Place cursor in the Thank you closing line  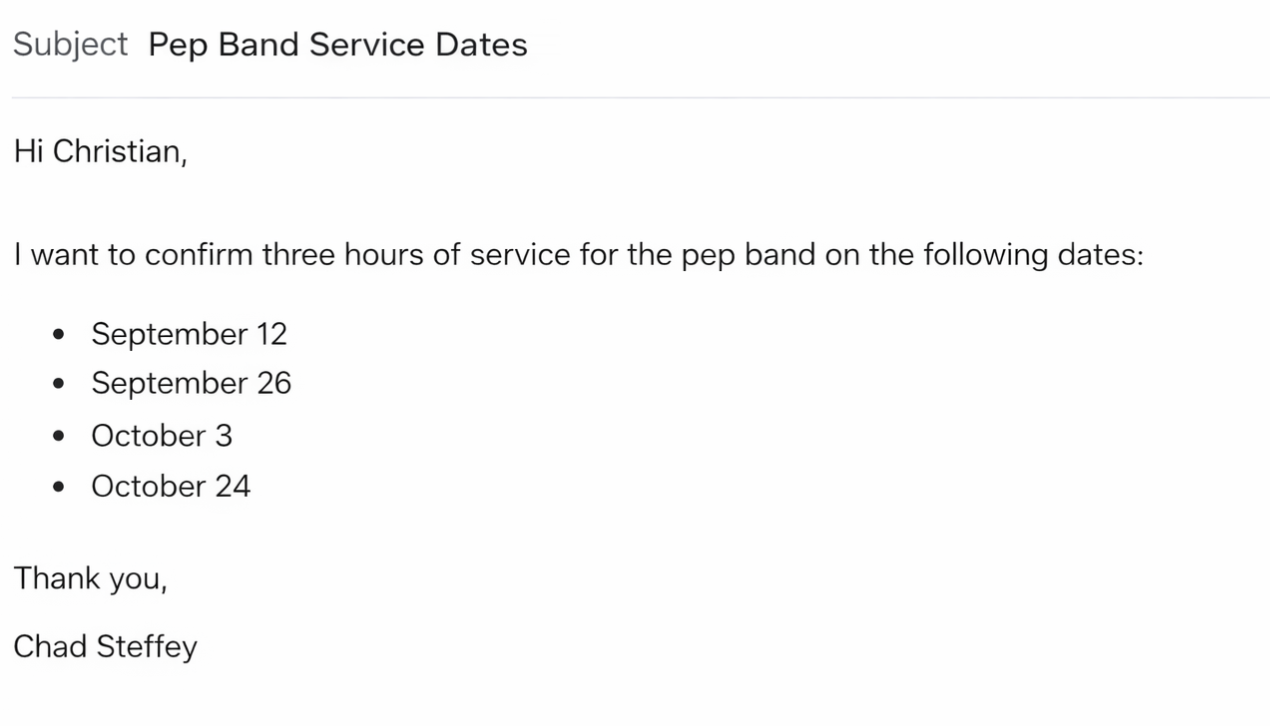90,579
